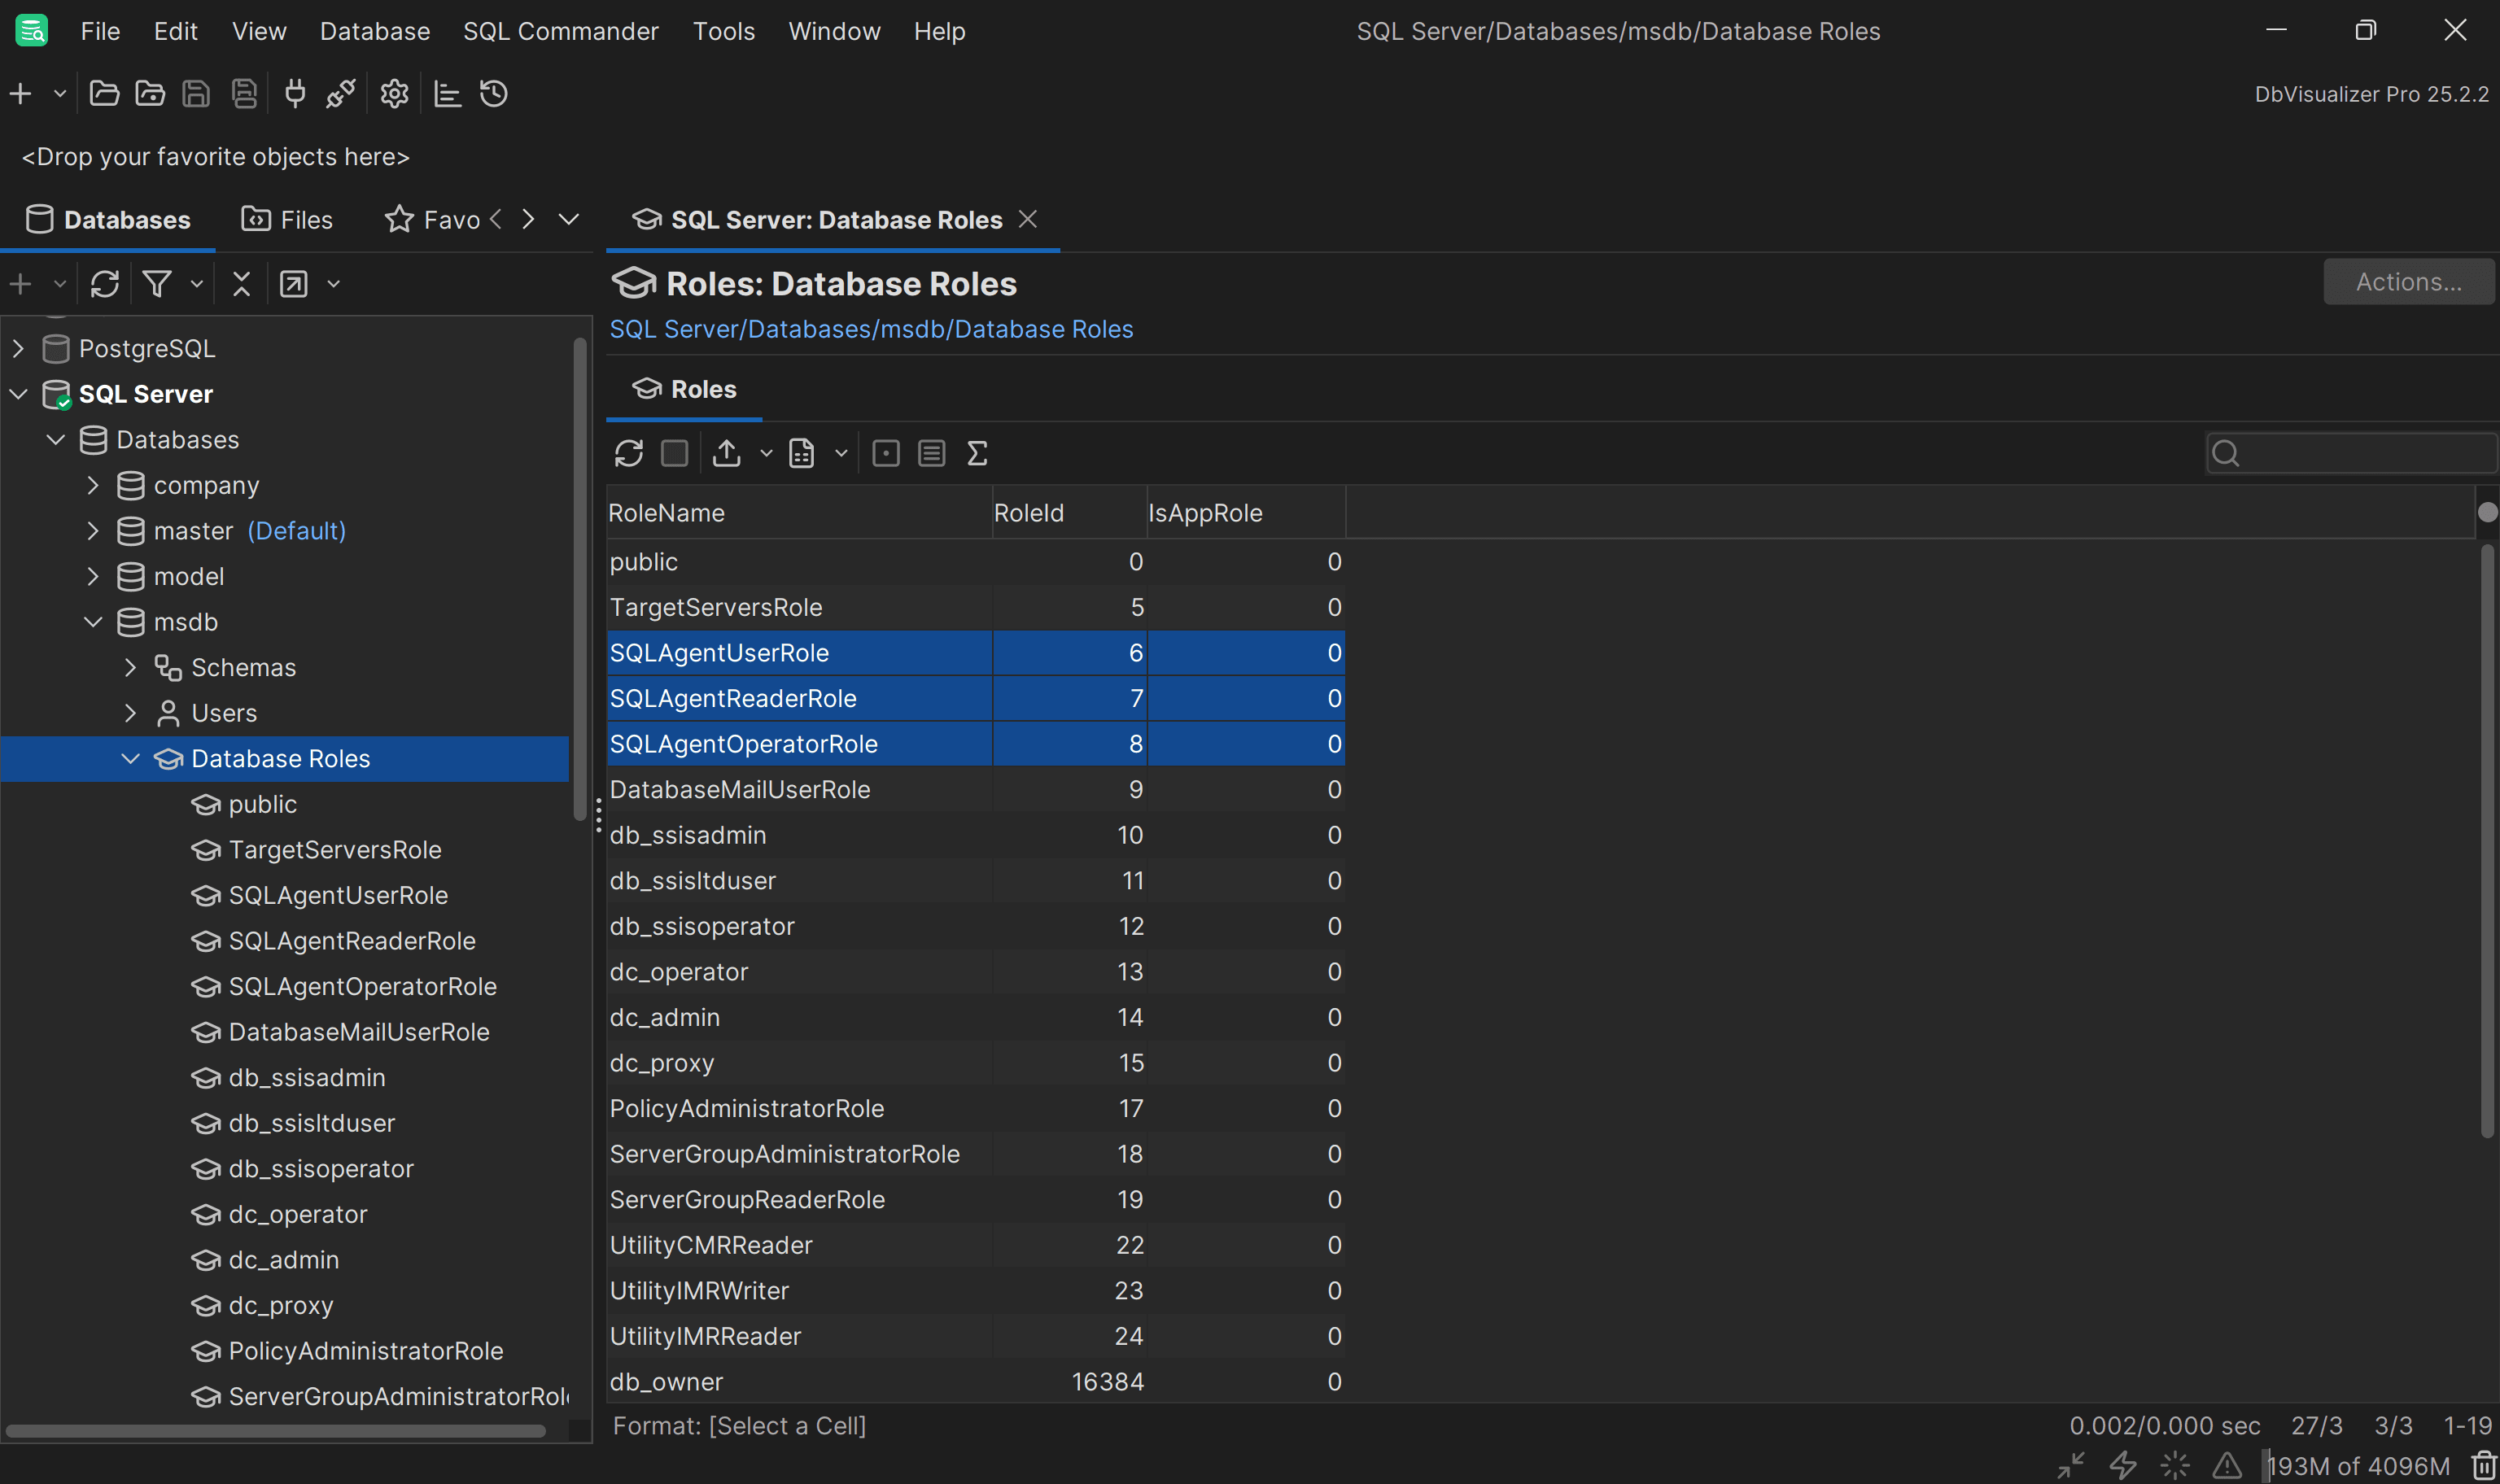Click the Disconnect icon in the toolbar

(x=340, y=93)
